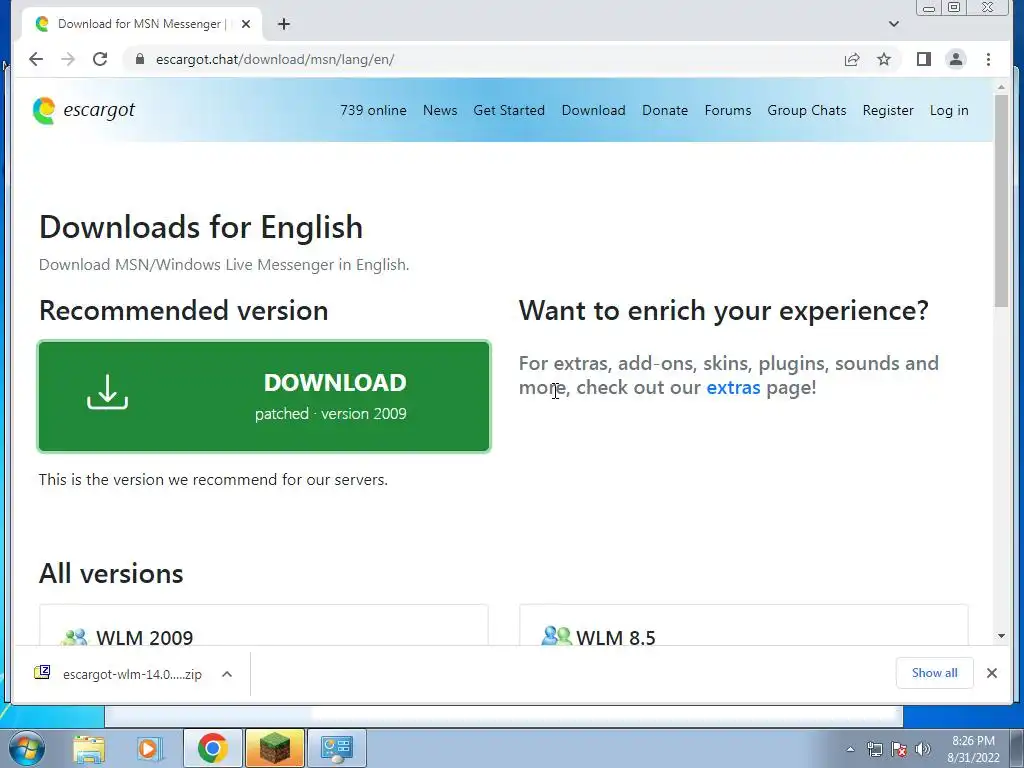The width and height of the screenshot is (1024, 768).
Task: Open the escargot-wlm zip file icon
Action: (x=42, y=672)
